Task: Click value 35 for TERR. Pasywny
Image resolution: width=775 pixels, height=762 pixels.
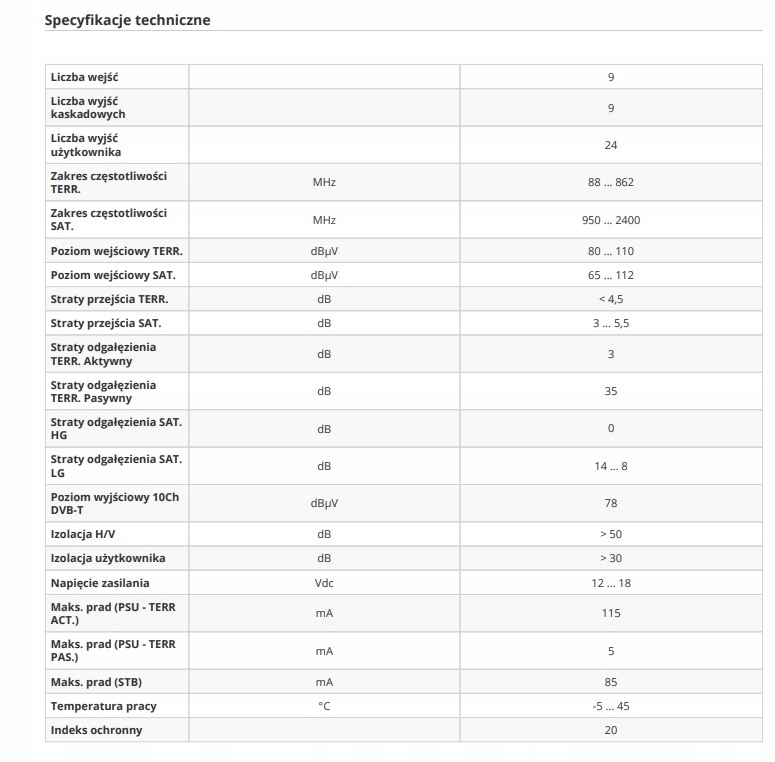Action: pyautogui.click(x=611, y=391)
